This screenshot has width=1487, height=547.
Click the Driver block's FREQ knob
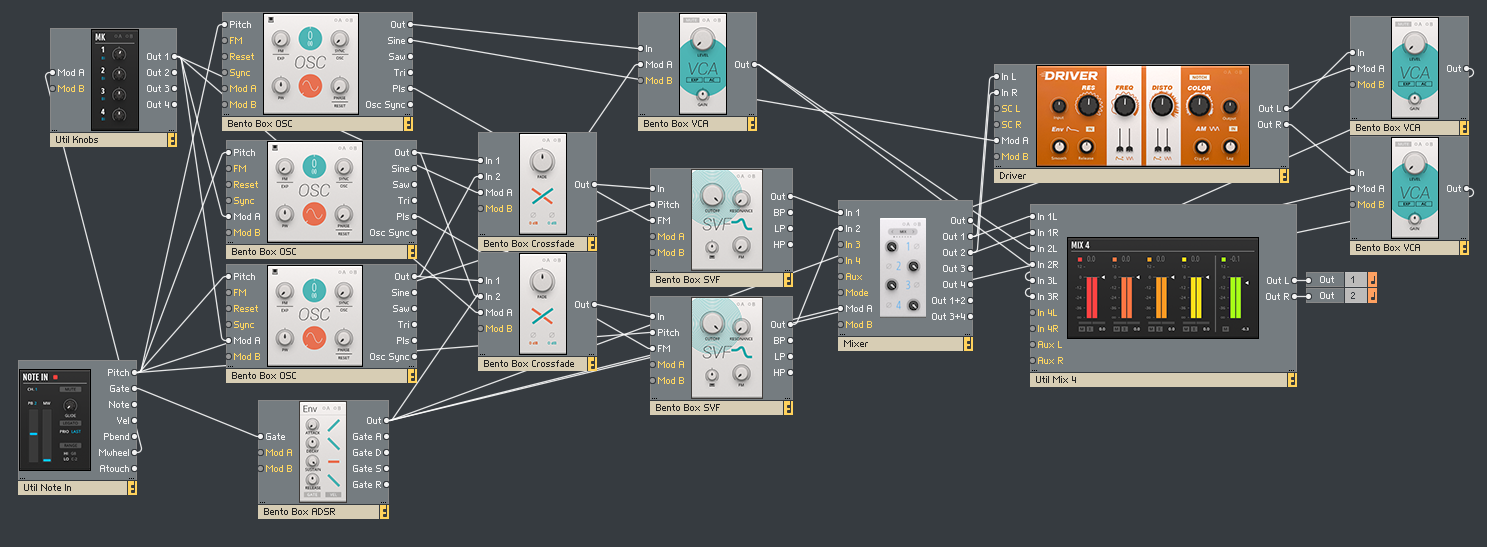click(1124, 107)
